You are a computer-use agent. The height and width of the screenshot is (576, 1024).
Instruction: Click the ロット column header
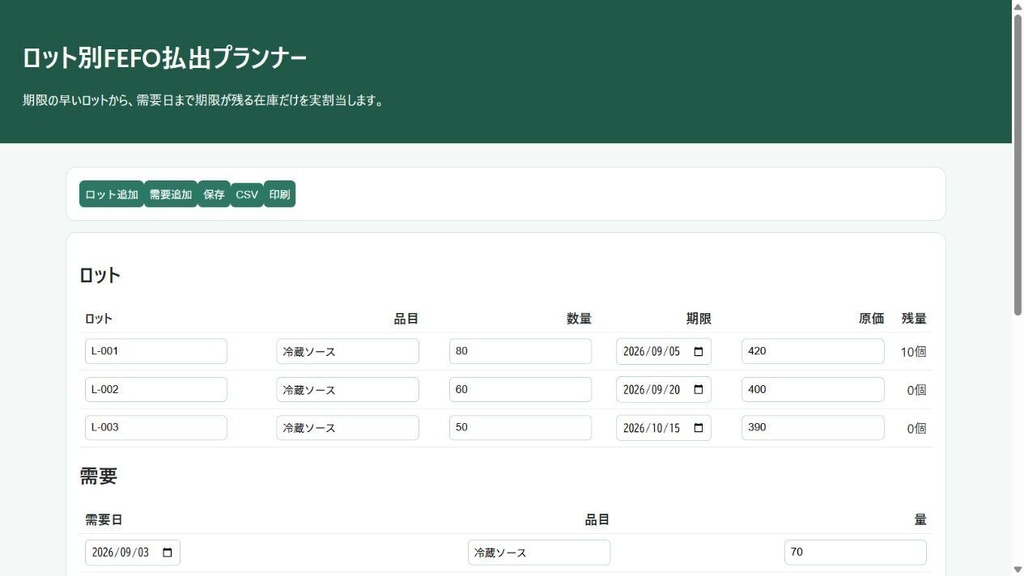point(99,319)
